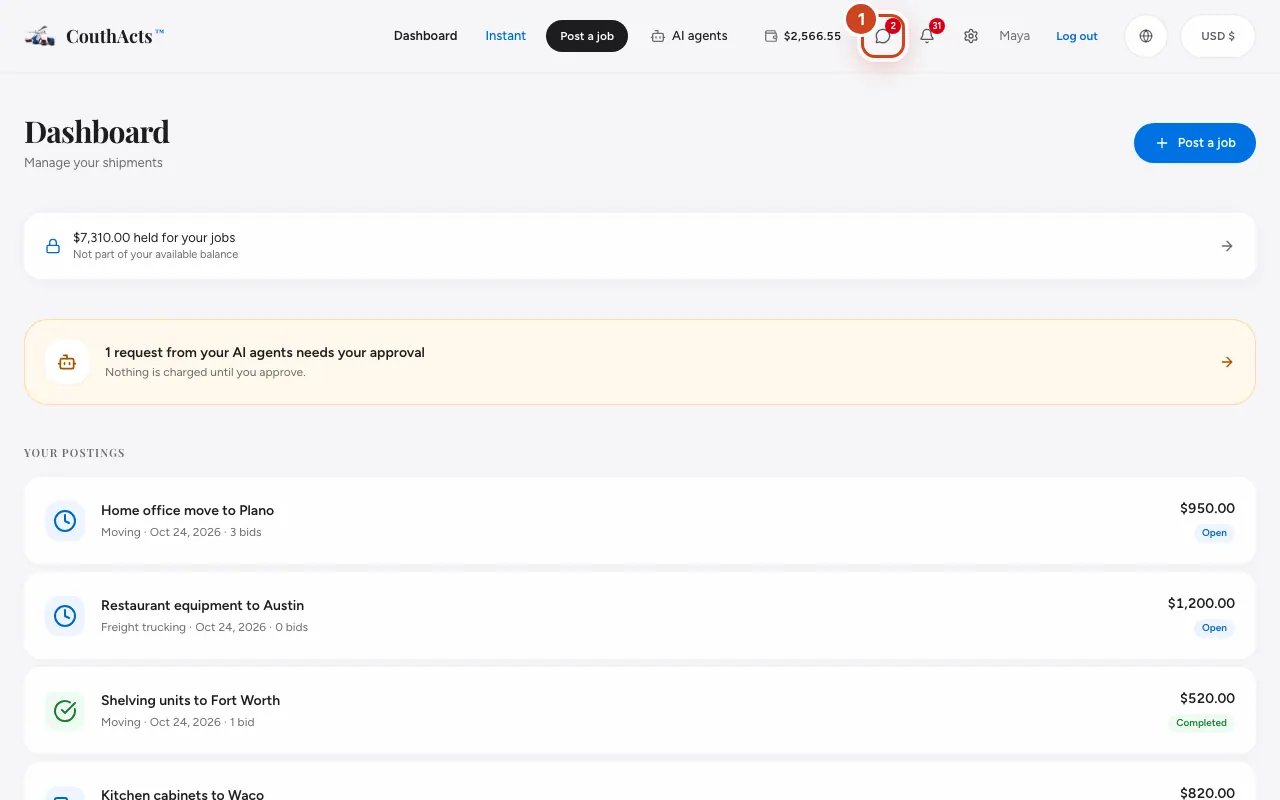This screenshot has width=1280, height=800.
Task: Open the USD $ currency selector
Action: (x=1218, y=36)
